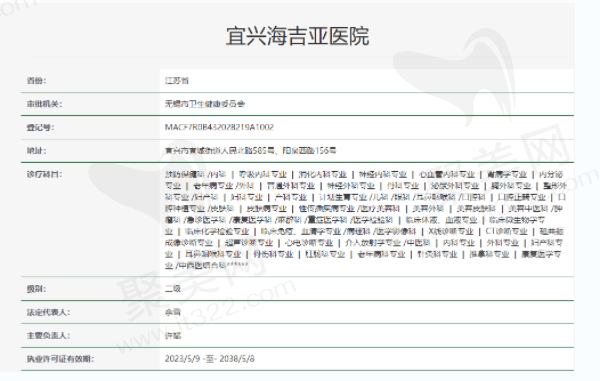The height and width of the screenshot is (381, 600).
Task: Click the title 宜兴海吉亚医院
Action: click(297, 36)
